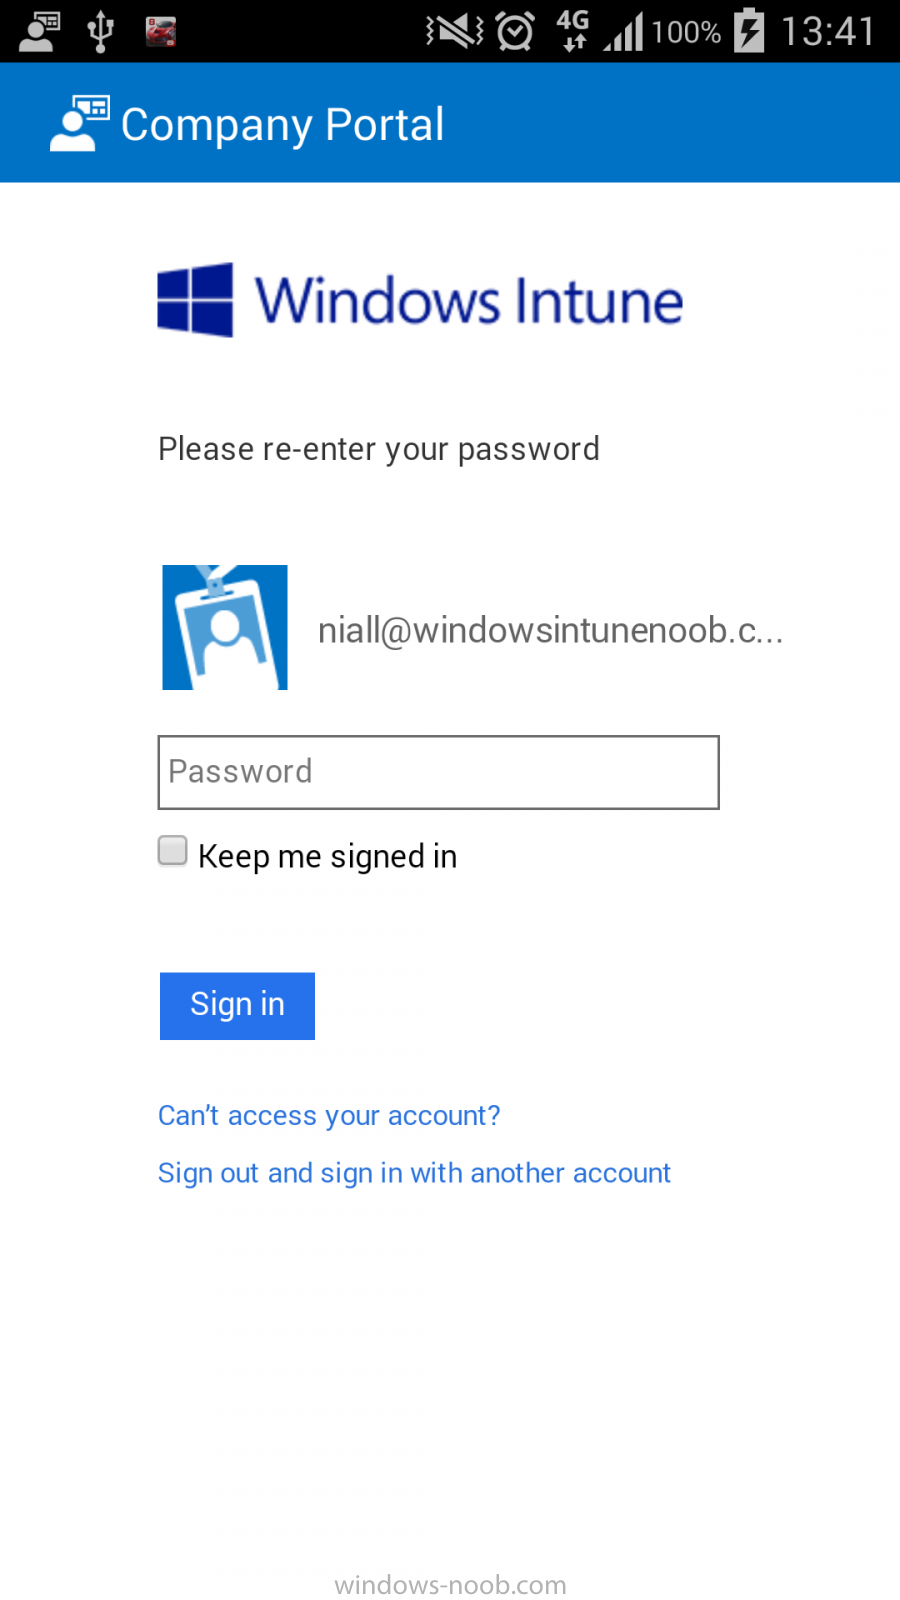Viewport: 900px width, 1600px height.
Task: Click the Keep me signed in label
Action: pos(327,857)
